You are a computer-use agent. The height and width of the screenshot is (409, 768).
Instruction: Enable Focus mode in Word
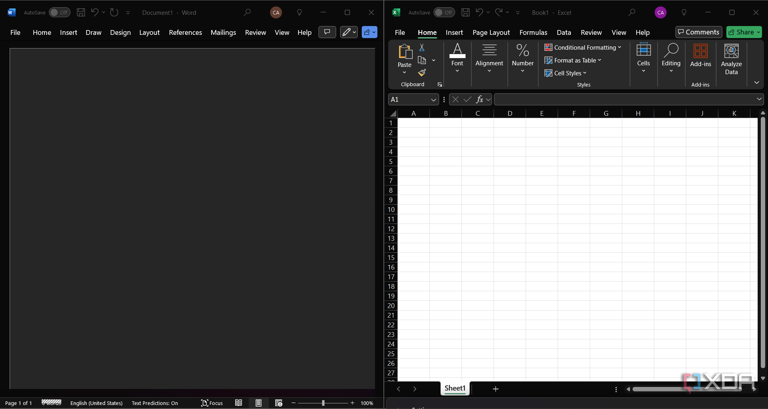212,403
